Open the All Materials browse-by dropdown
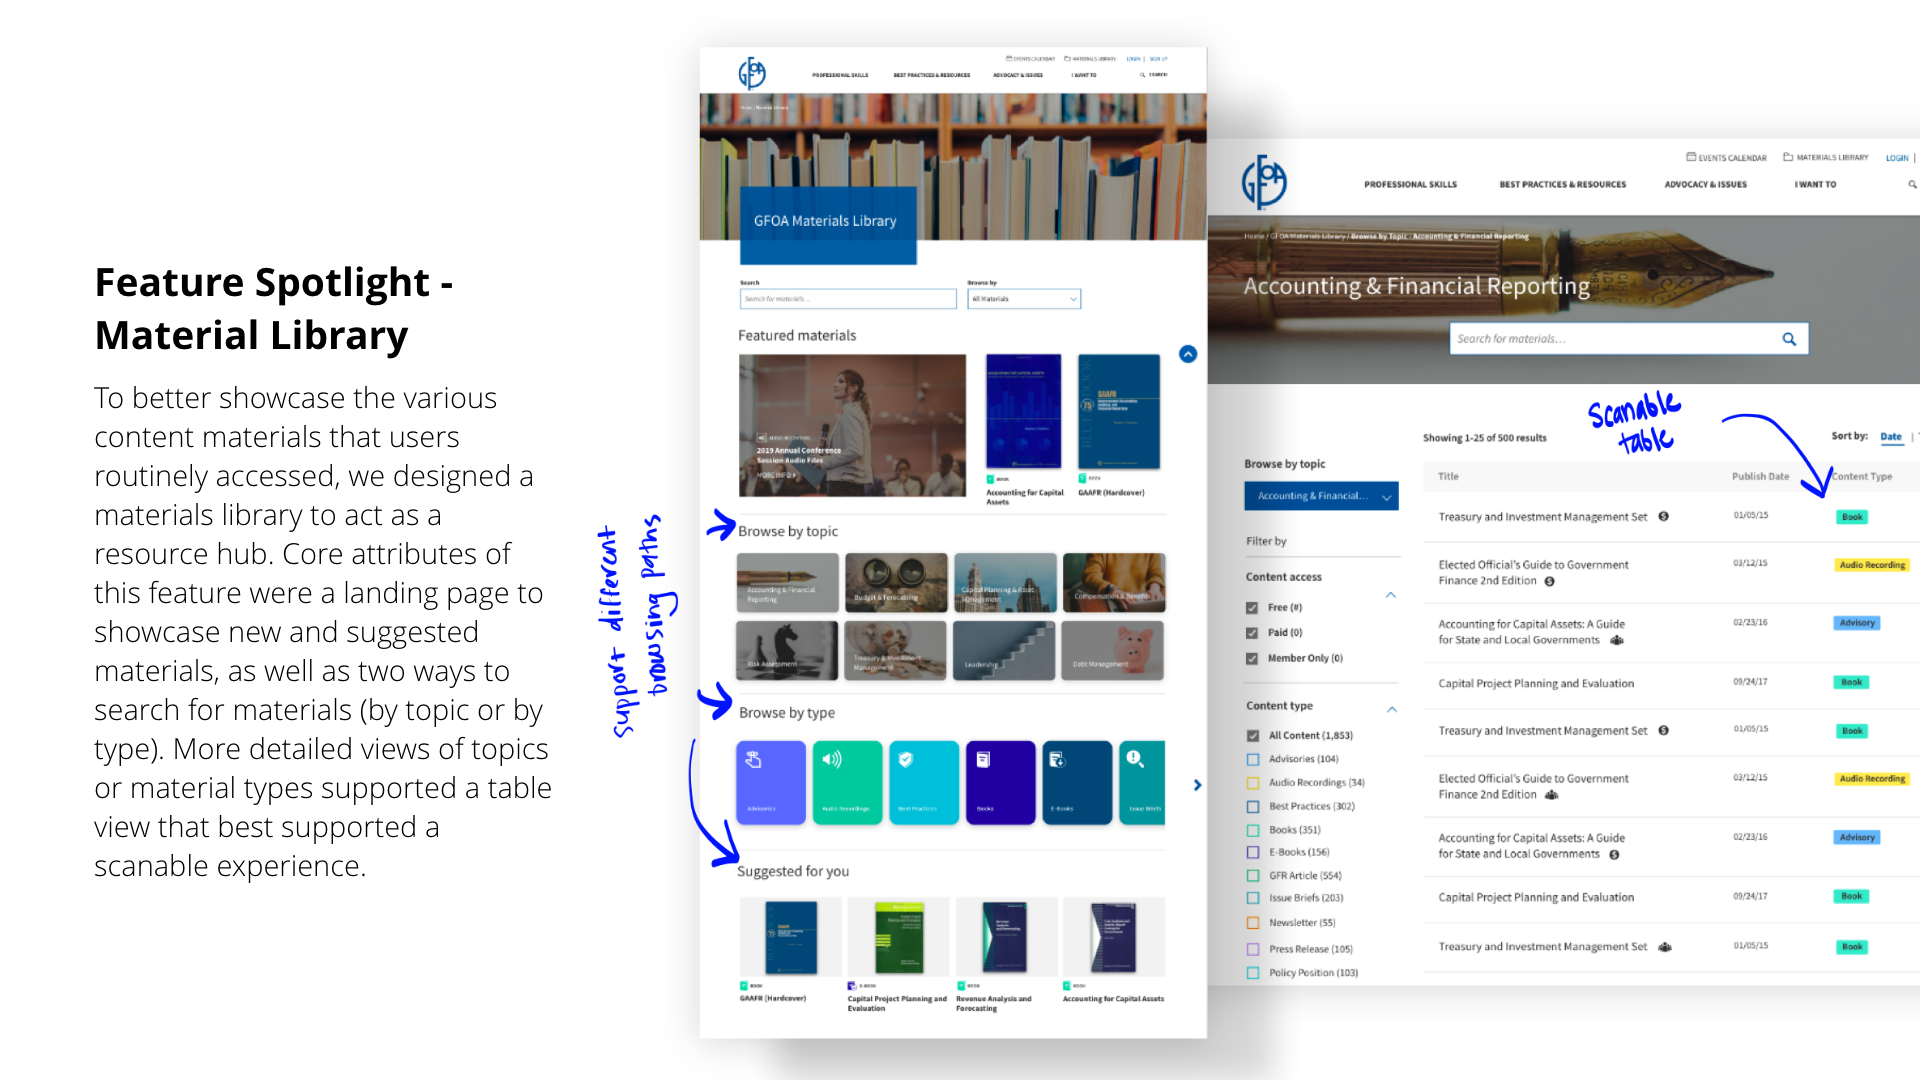This screenshot has width=1920, height=1080. [1024, 299]
